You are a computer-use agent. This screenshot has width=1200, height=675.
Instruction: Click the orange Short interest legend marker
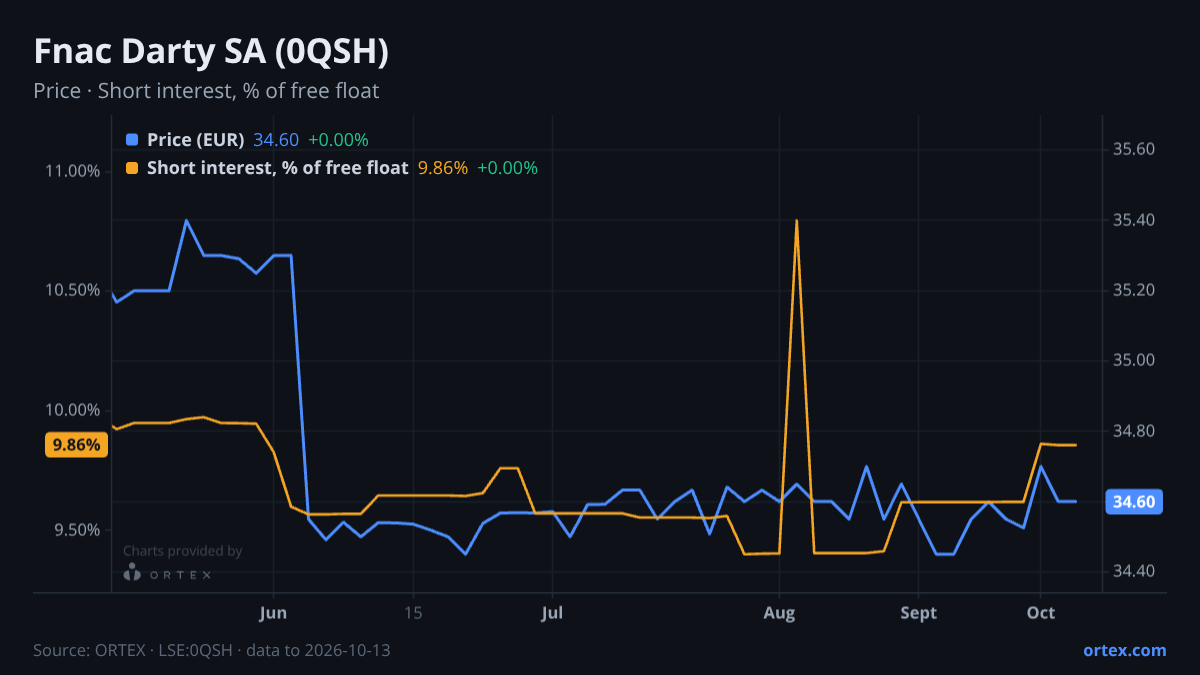point(132,168)
